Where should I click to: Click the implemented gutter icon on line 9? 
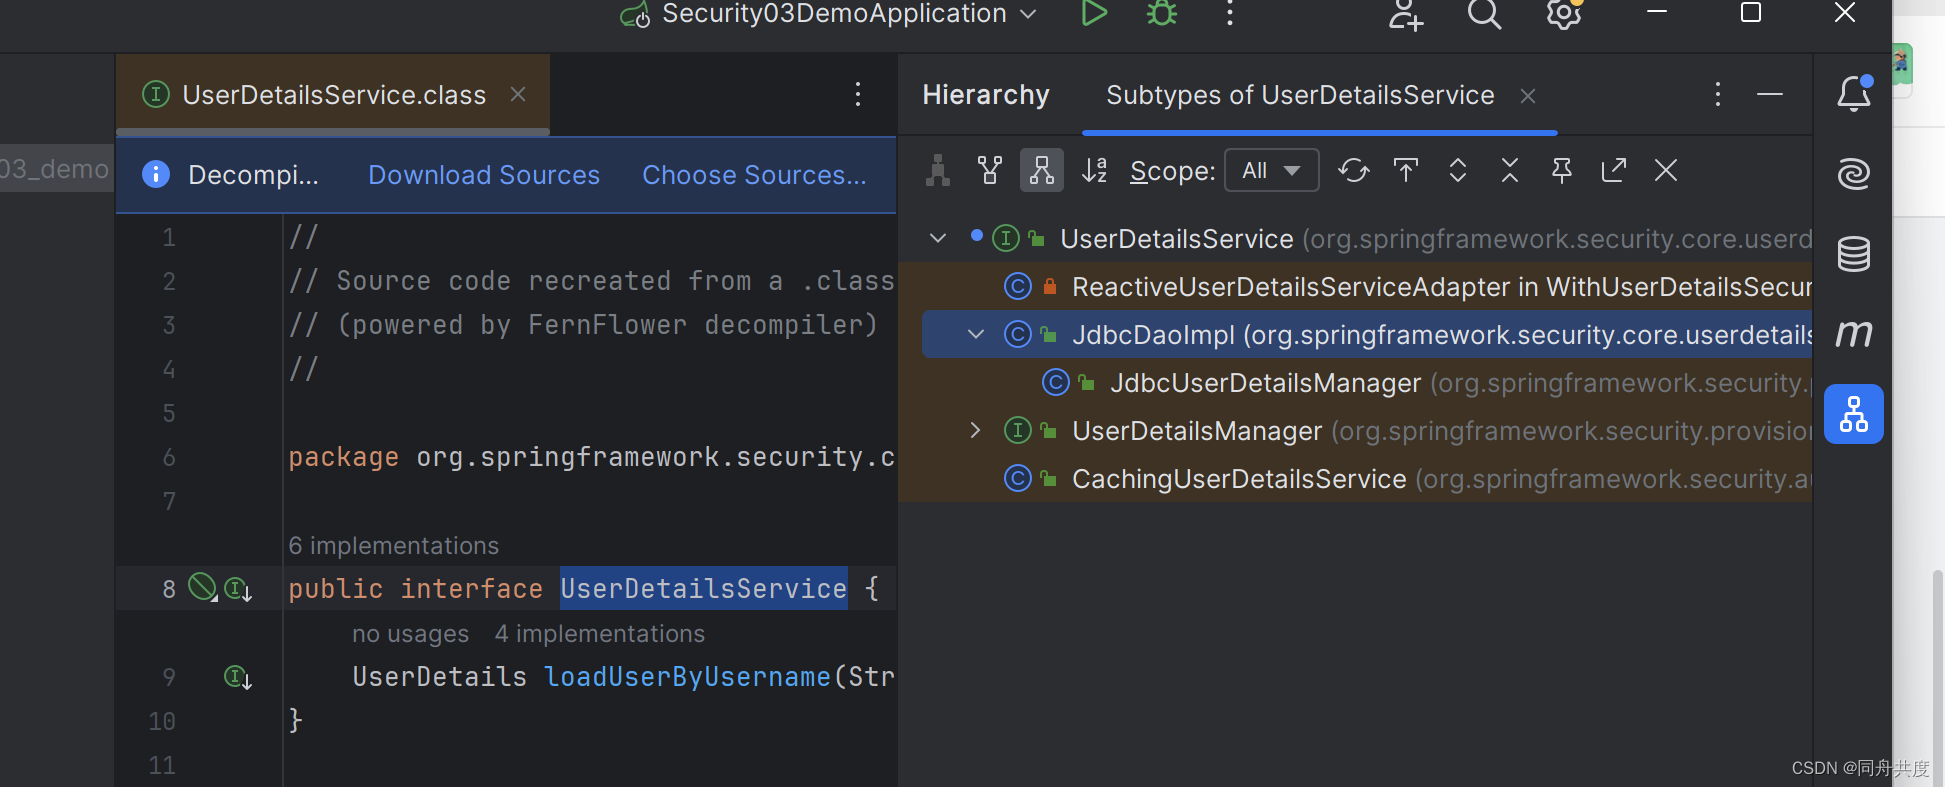[x=238, y=678]
